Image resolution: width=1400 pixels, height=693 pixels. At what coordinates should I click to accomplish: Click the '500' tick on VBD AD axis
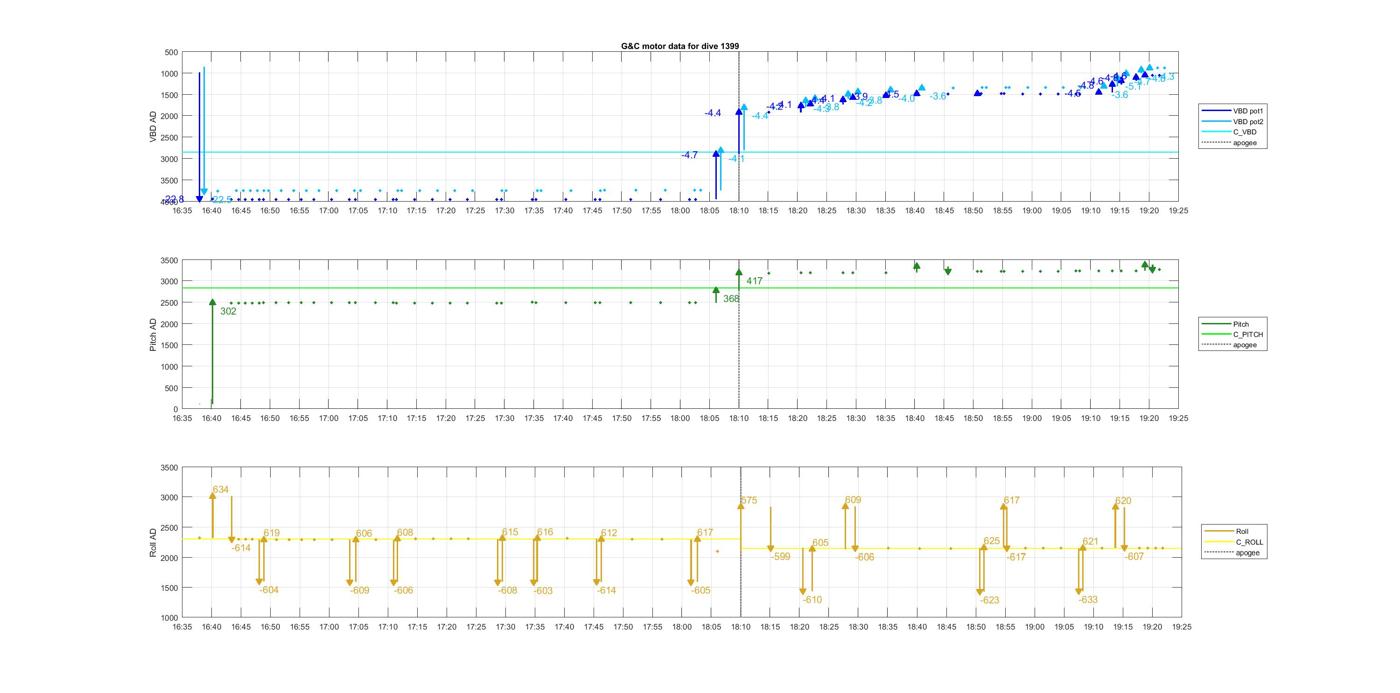[171, 52]
